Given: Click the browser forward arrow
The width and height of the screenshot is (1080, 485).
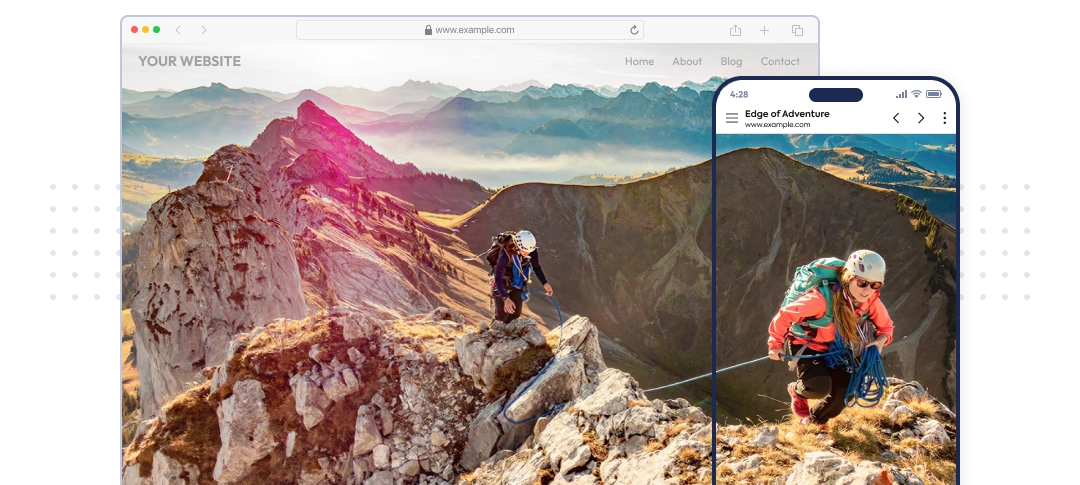Looking at the screenshot, I should tap(204, 30).
